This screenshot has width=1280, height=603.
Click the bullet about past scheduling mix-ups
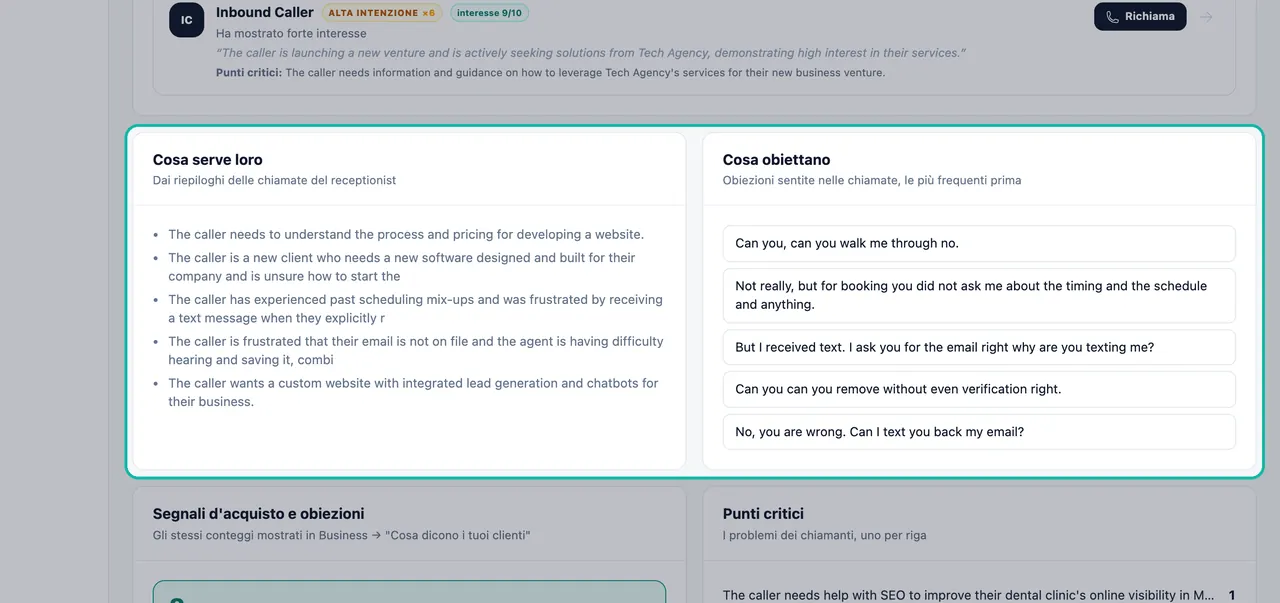[x=415, y=308]
